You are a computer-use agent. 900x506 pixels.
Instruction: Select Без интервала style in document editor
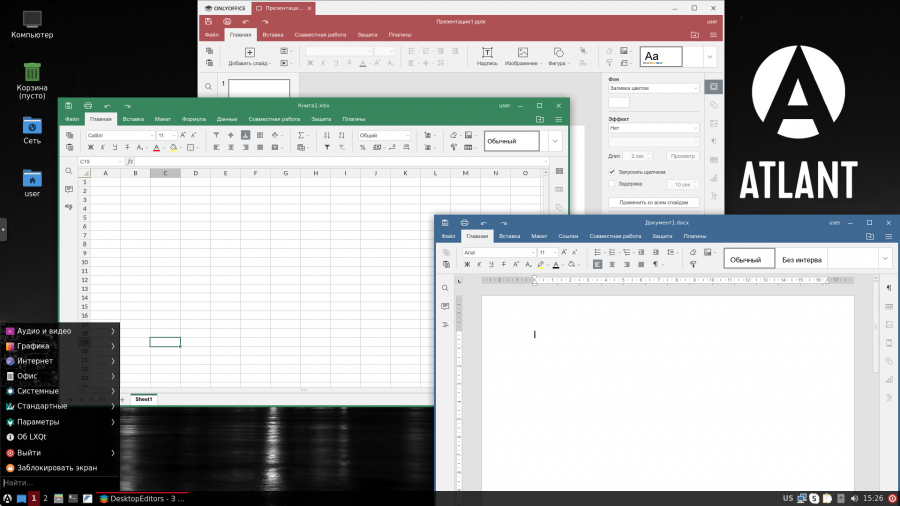click(x=801, y=260)
